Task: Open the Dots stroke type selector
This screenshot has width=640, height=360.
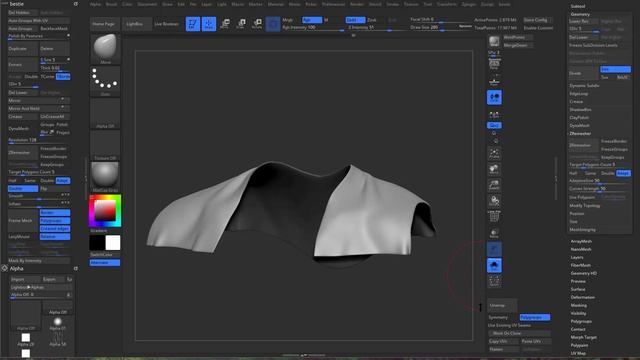Action: (x=105, y=81)
